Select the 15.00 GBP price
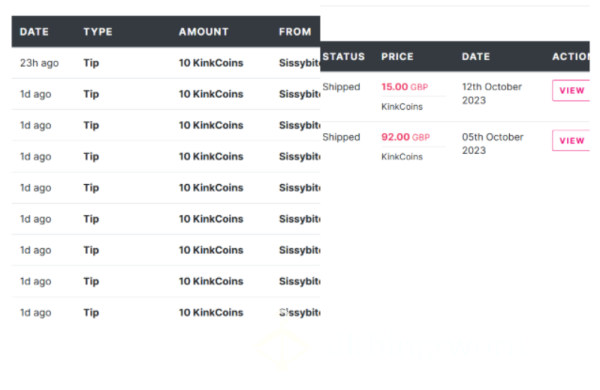The image size is (600, 390). [404, 87]
